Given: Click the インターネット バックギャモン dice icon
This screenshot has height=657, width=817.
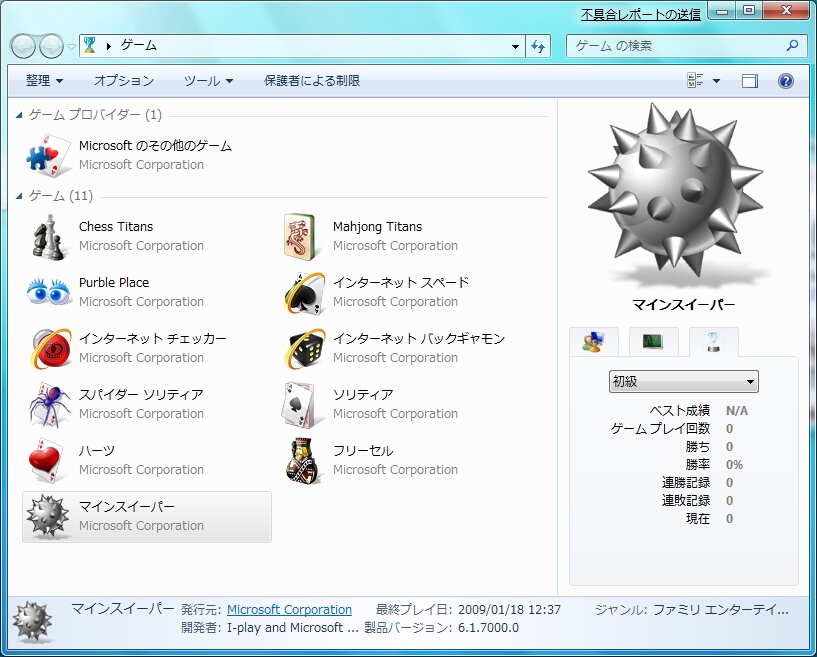Looking at the screenshot, I should [x=305, y=349].
